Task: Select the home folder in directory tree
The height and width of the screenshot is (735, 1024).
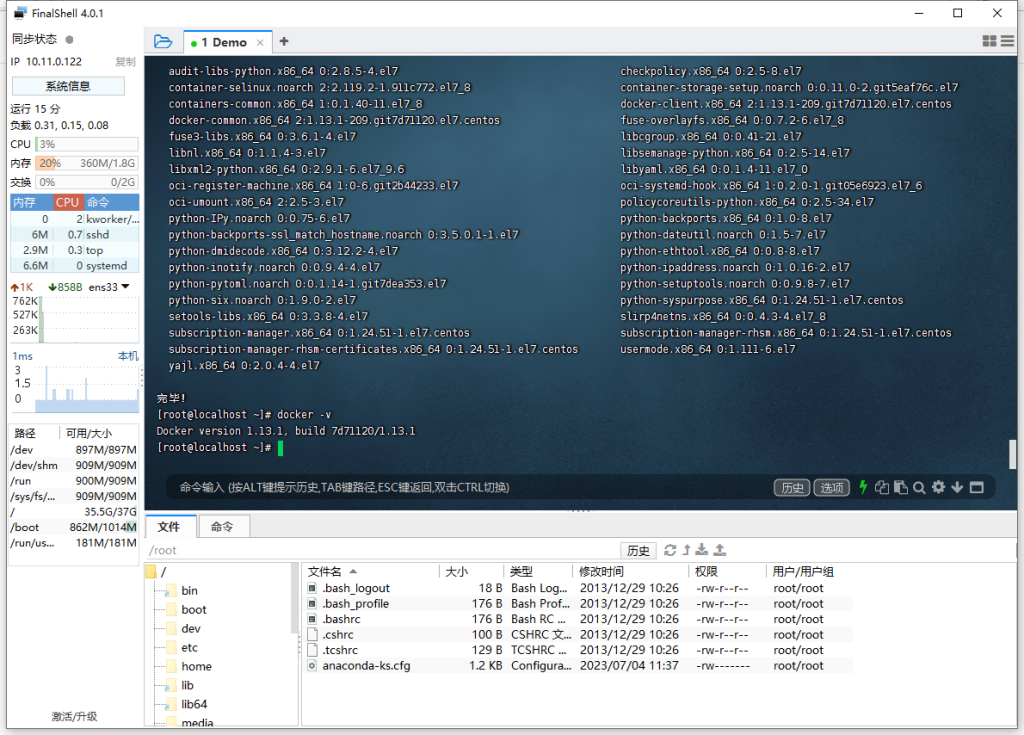Action: (x=196, y=666)
